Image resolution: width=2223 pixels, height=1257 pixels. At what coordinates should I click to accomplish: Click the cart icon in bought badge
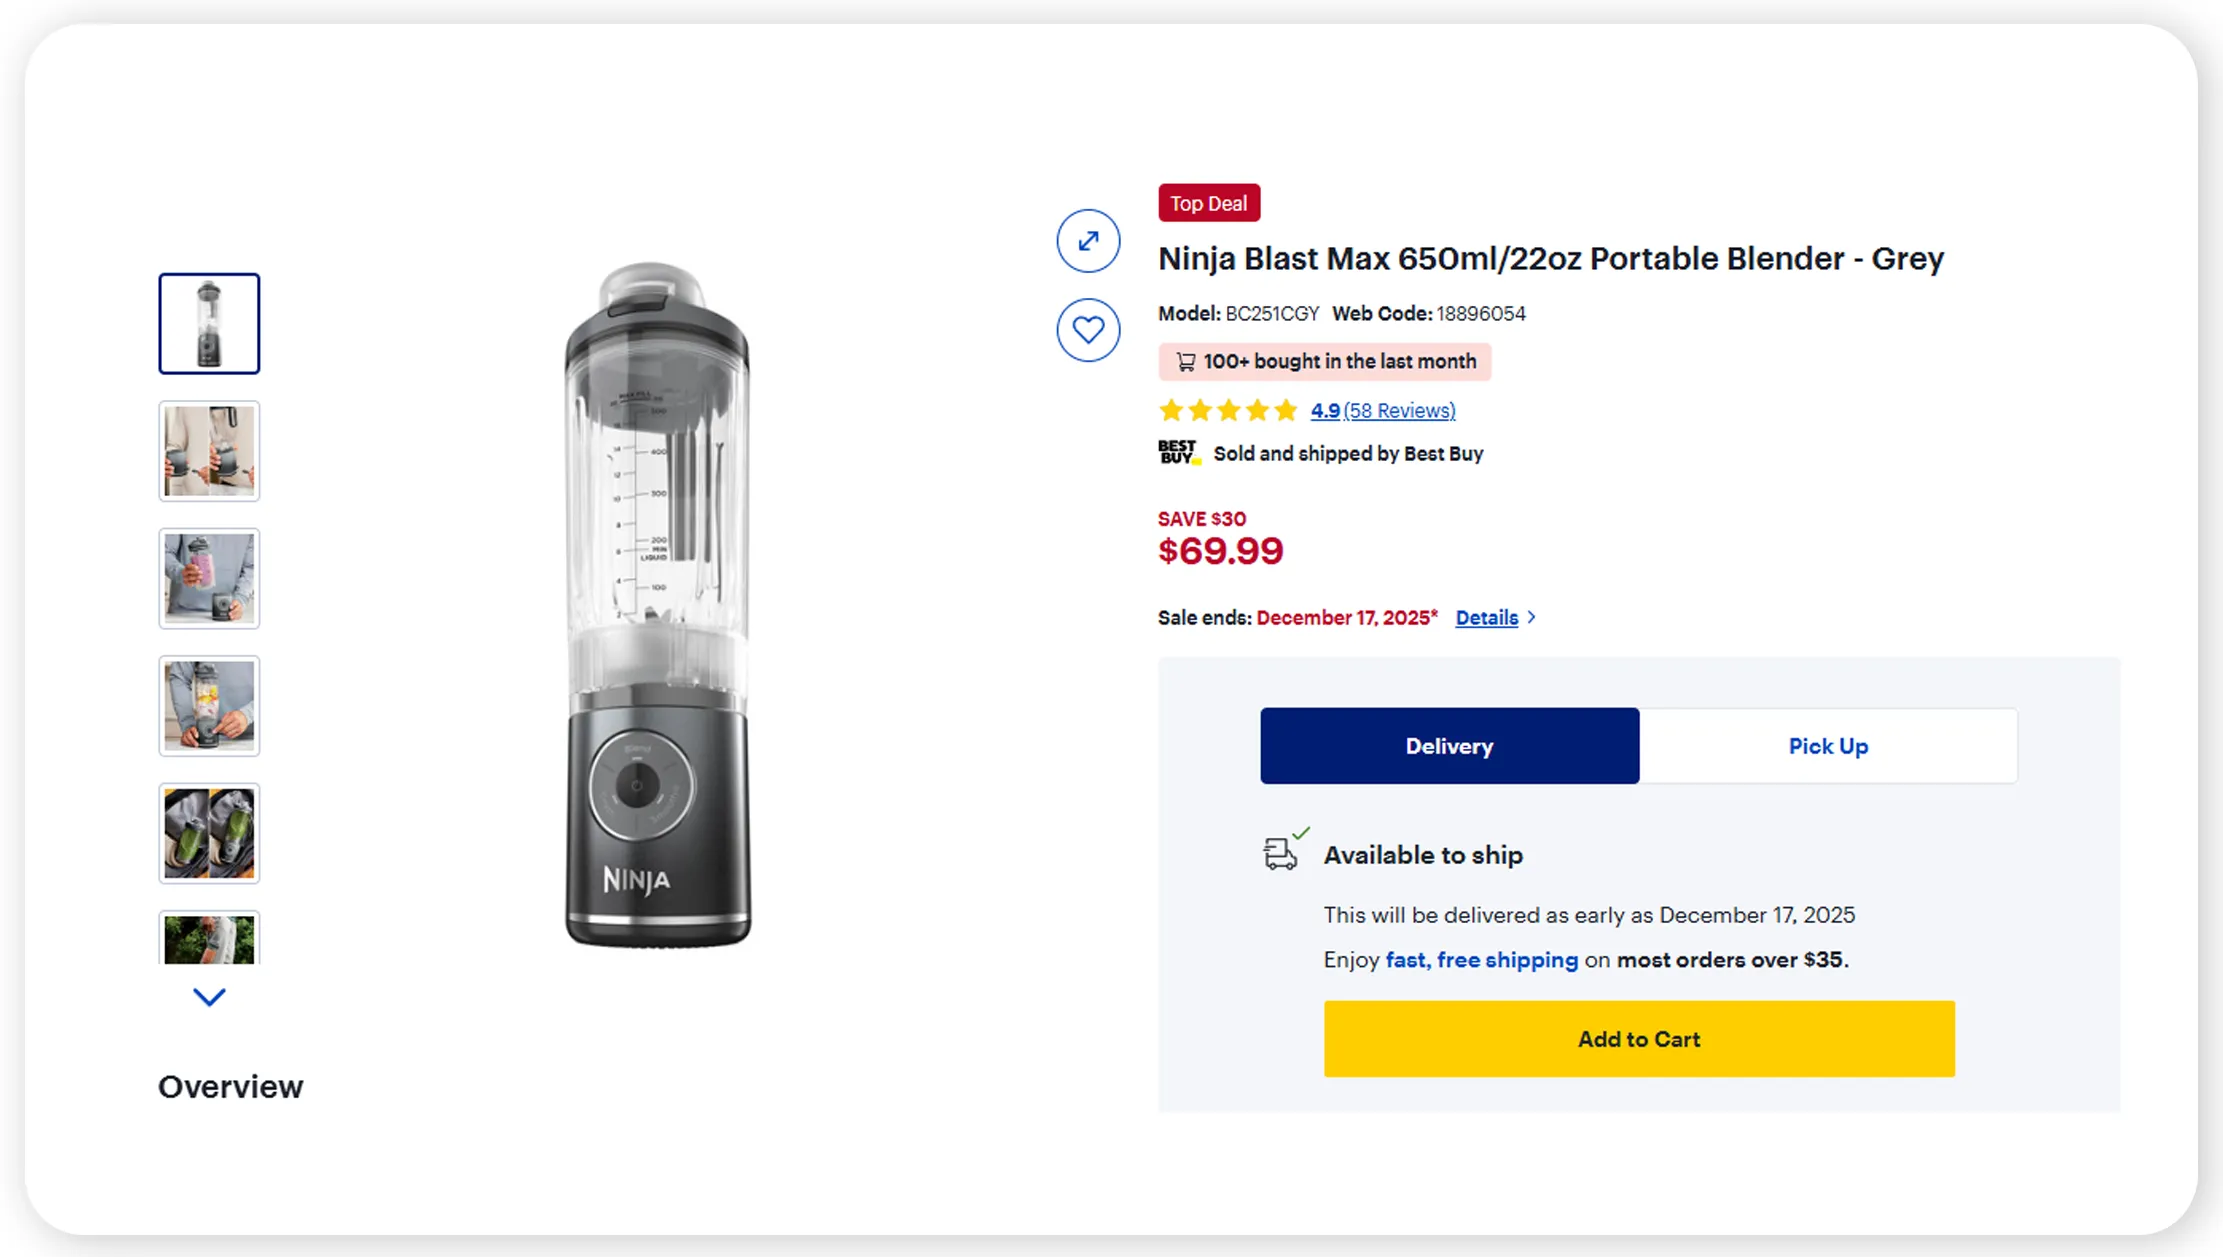[x=1186, y=362]
